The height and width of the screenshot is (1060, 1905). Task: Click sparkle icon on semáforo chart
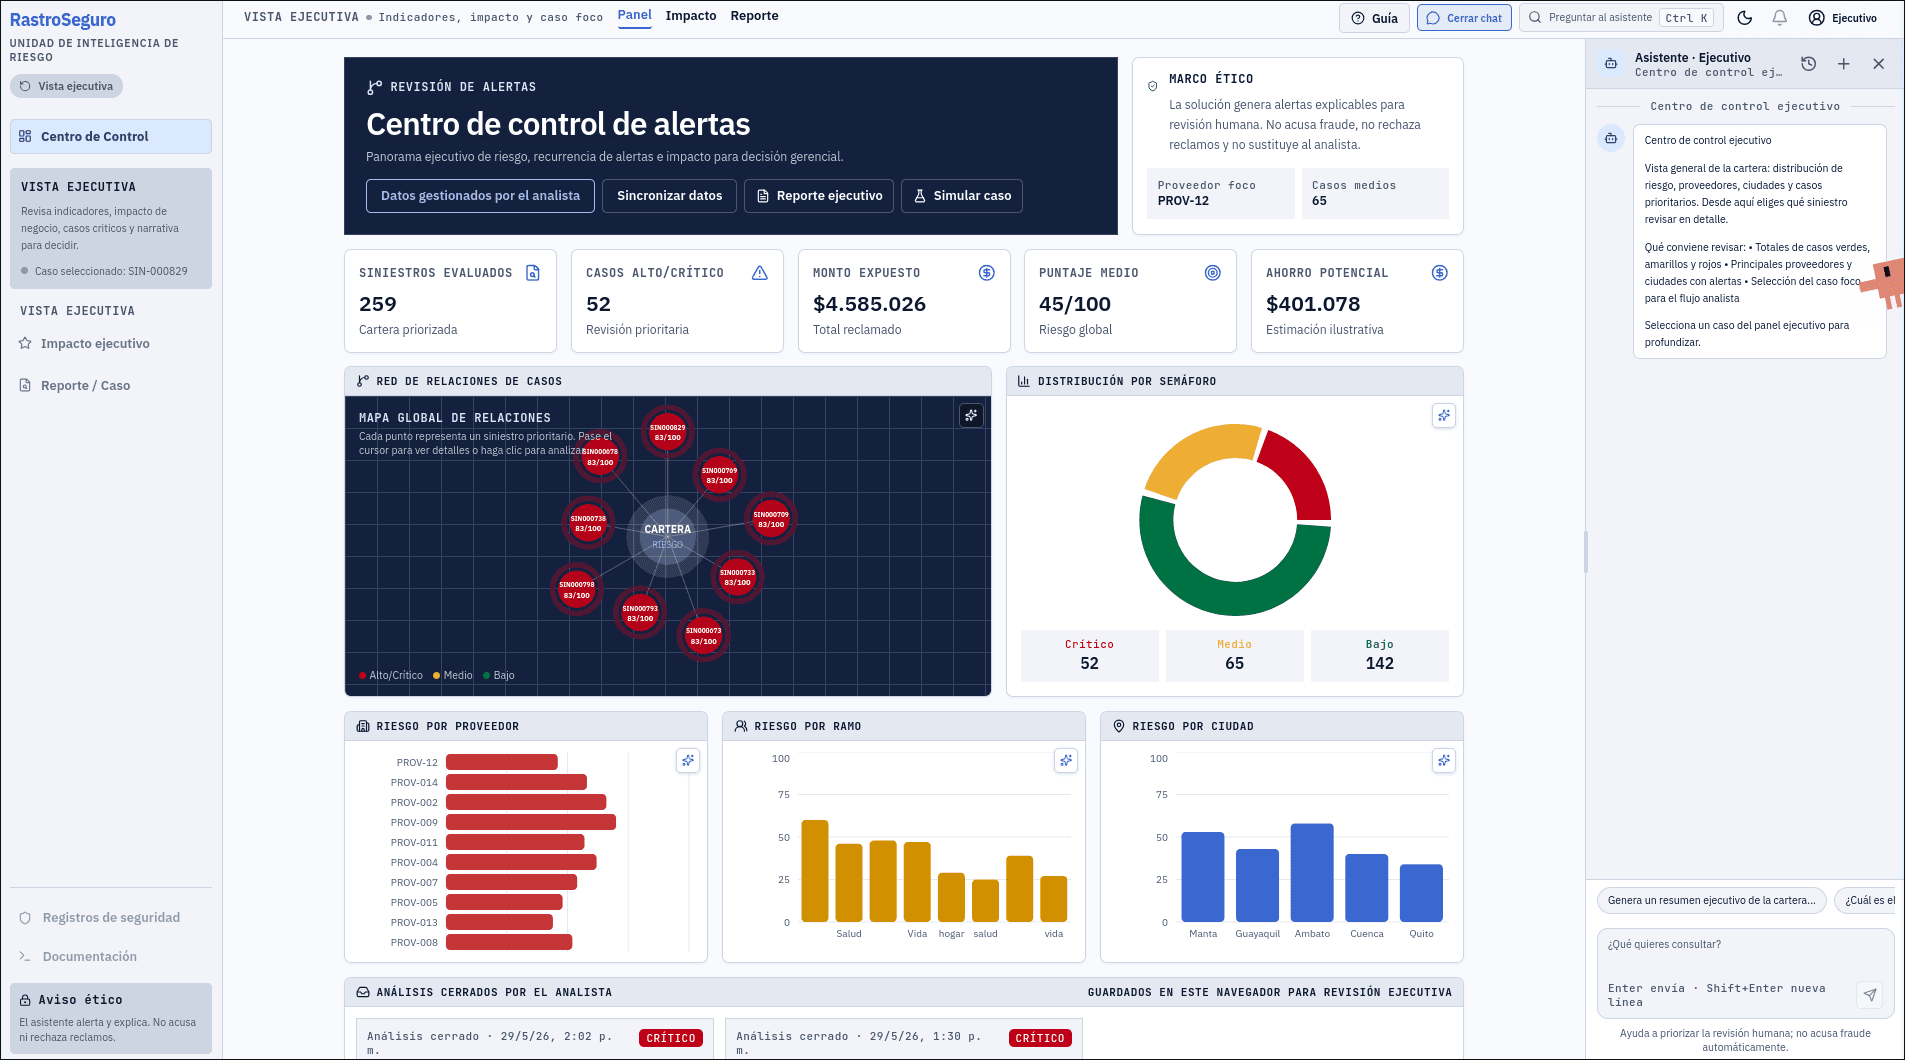(1444, 415)
